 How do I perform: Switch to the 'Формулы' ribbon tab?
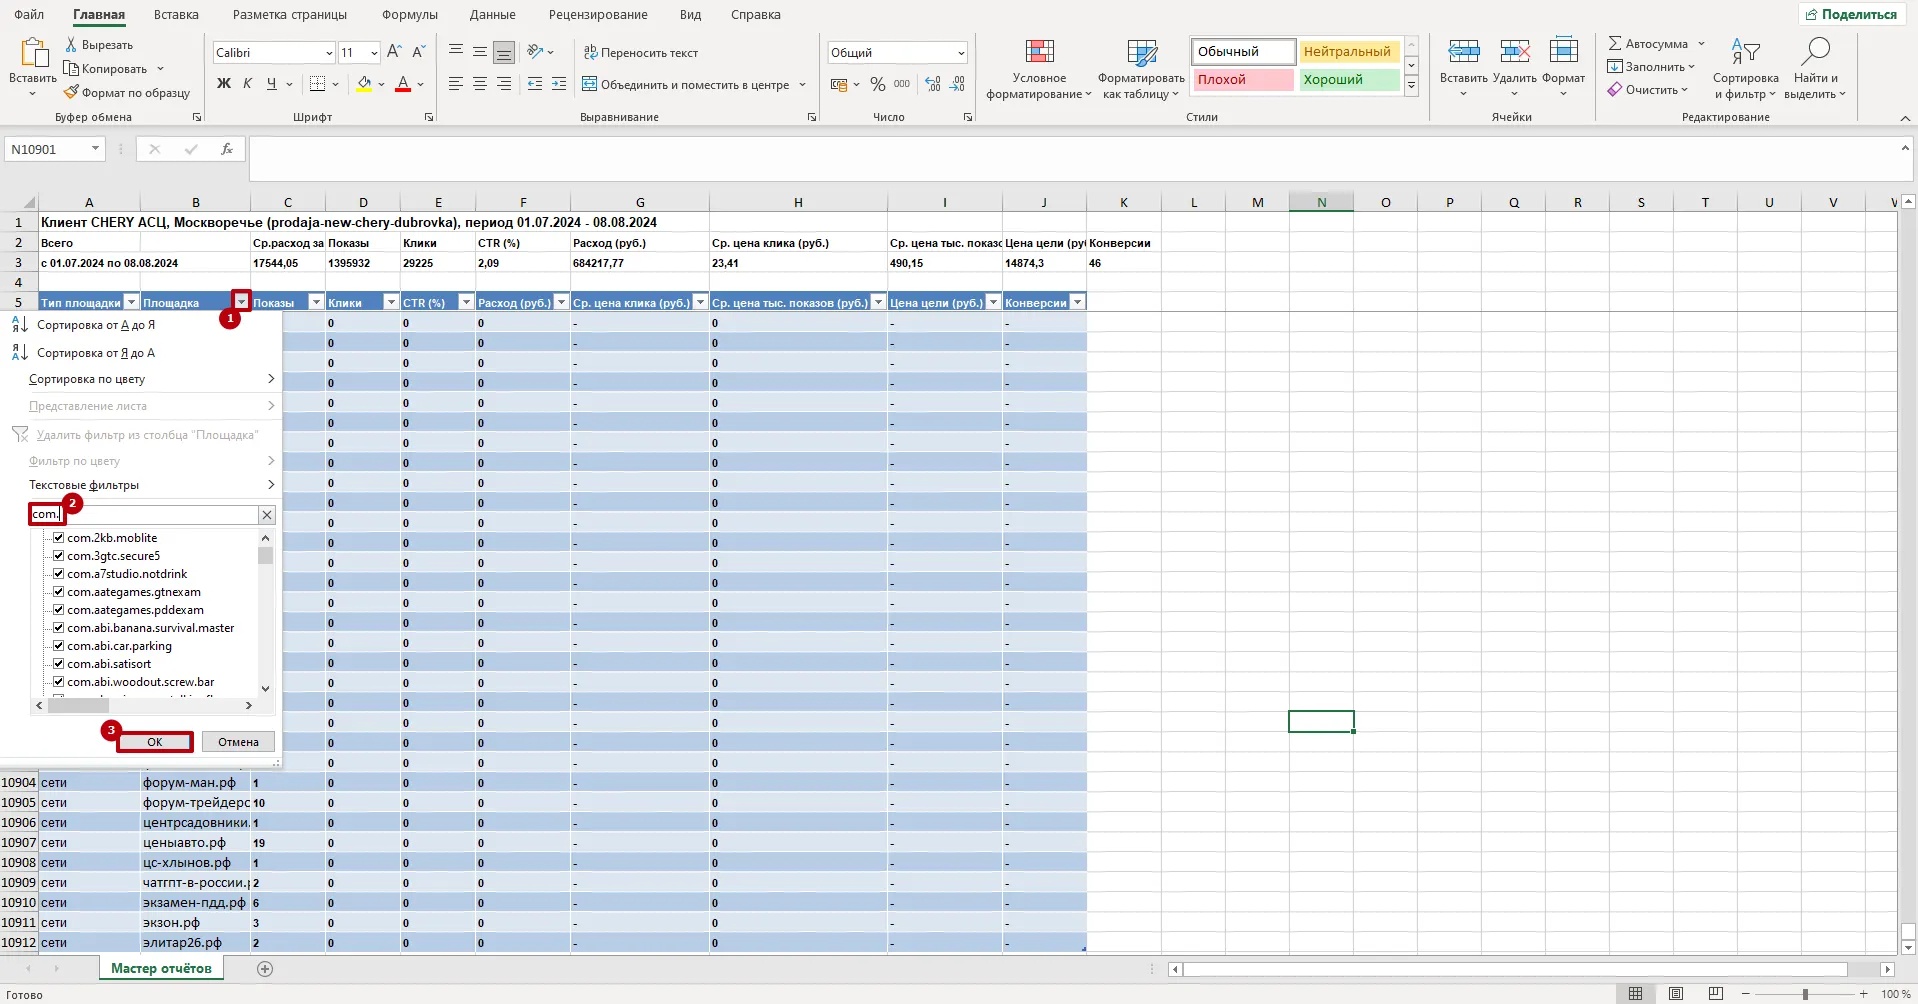click(x=409, y=15)
